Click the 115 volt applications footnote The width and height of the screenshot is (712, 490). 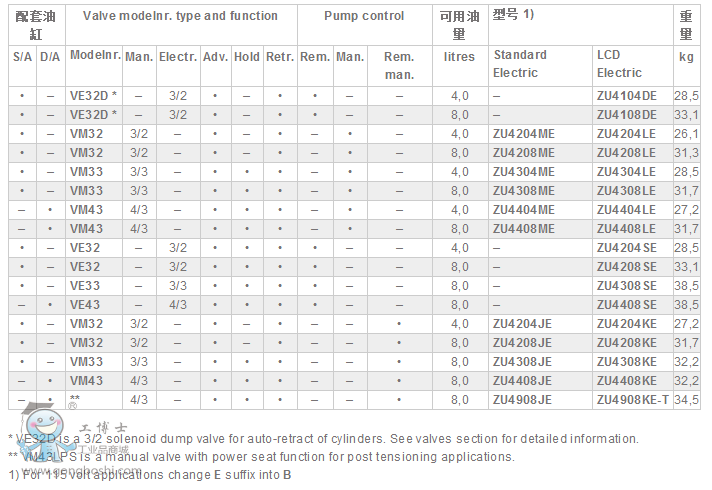pos(150,474)
